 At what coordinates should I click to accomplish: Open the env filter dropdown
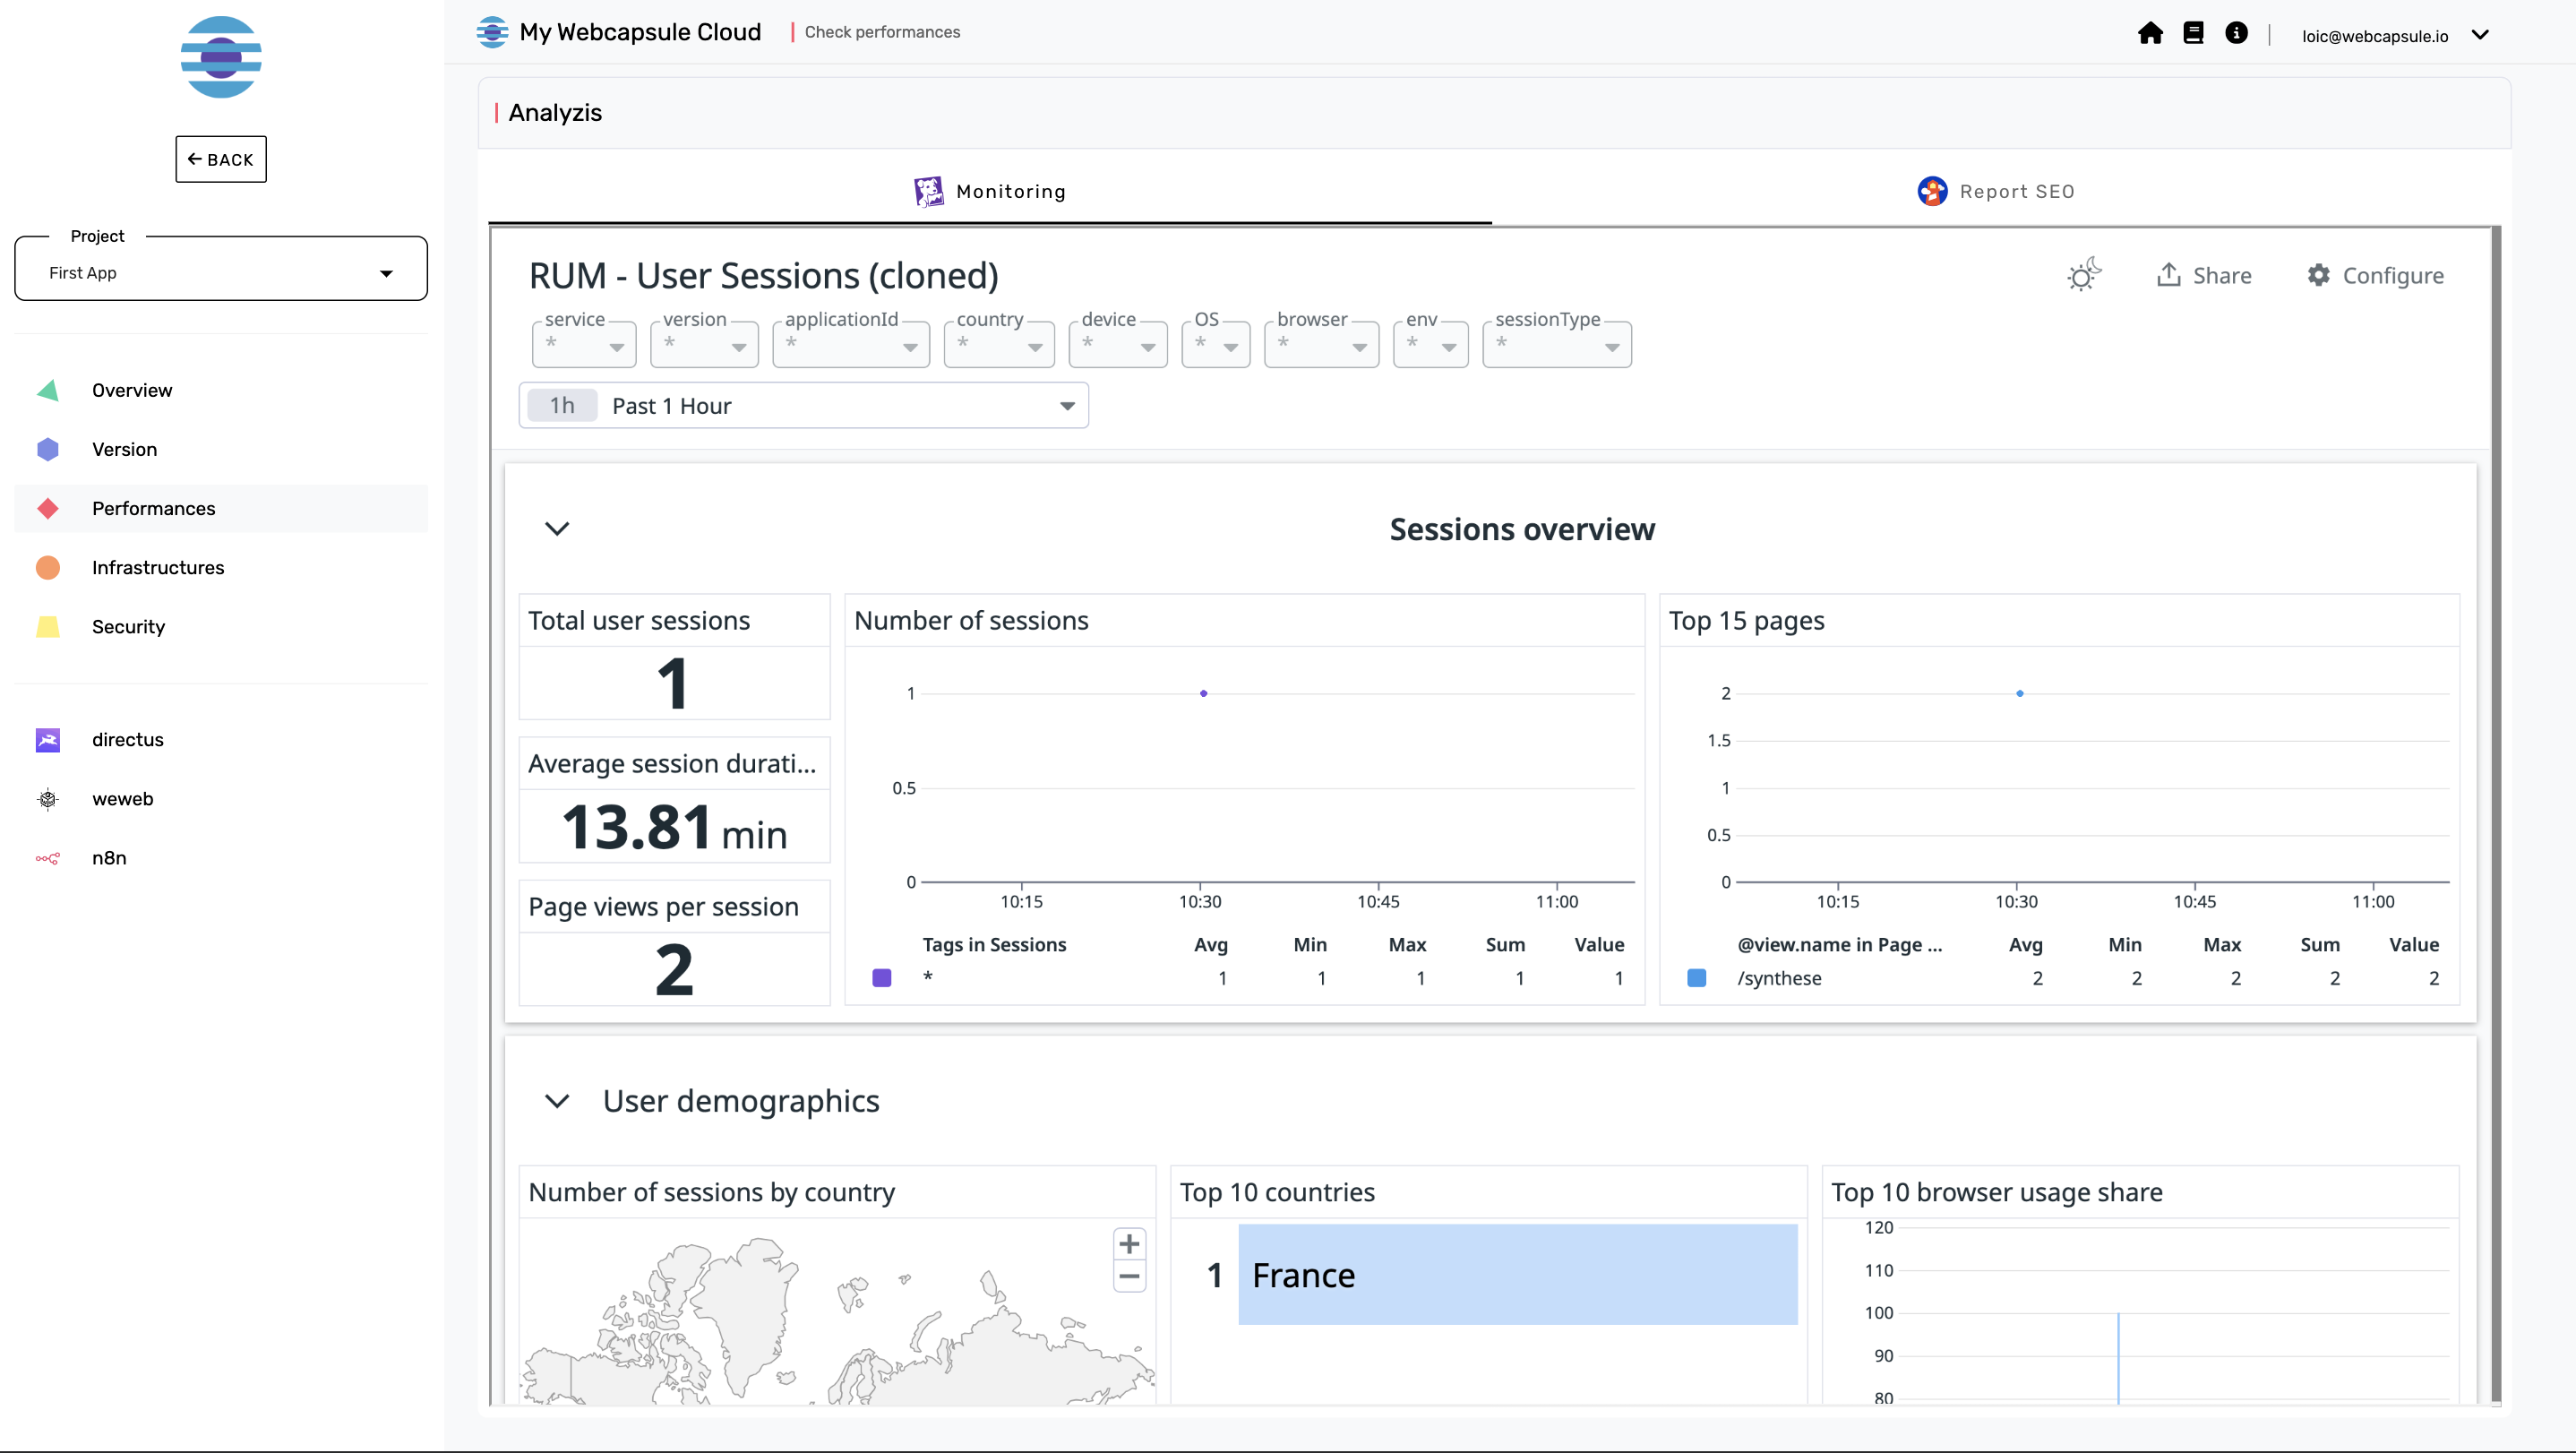(1431, 344)
